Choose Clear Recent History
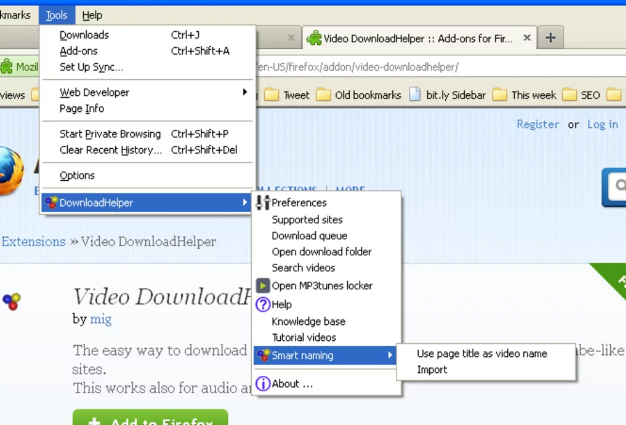Viewport: 626px width, 425px height. click(x=148, y=150)
